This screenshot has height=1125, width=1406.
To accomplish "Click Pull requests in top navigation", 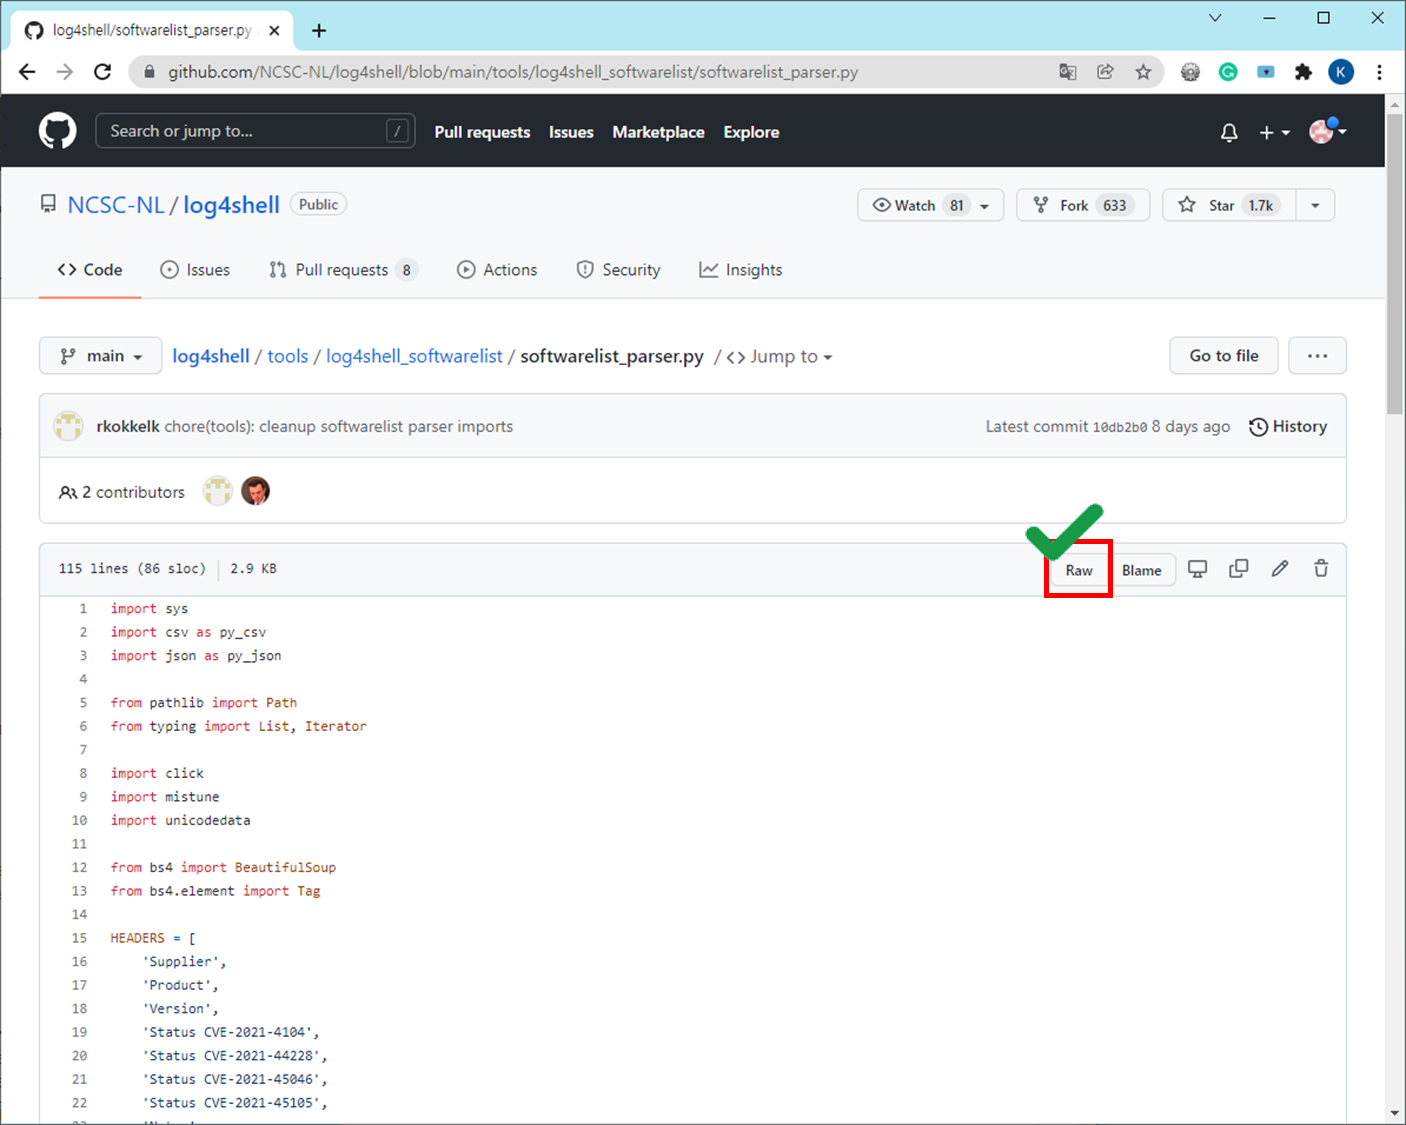I will pos(482,132).
